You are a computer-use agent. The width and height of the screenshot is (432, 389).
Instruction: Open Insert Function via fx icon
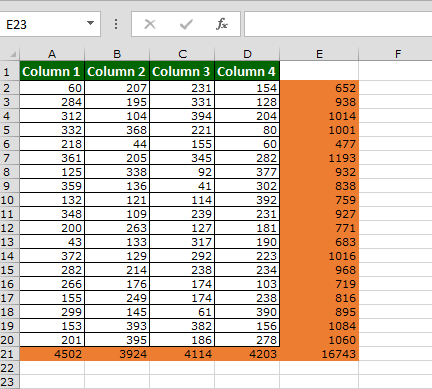coord(222,24)
